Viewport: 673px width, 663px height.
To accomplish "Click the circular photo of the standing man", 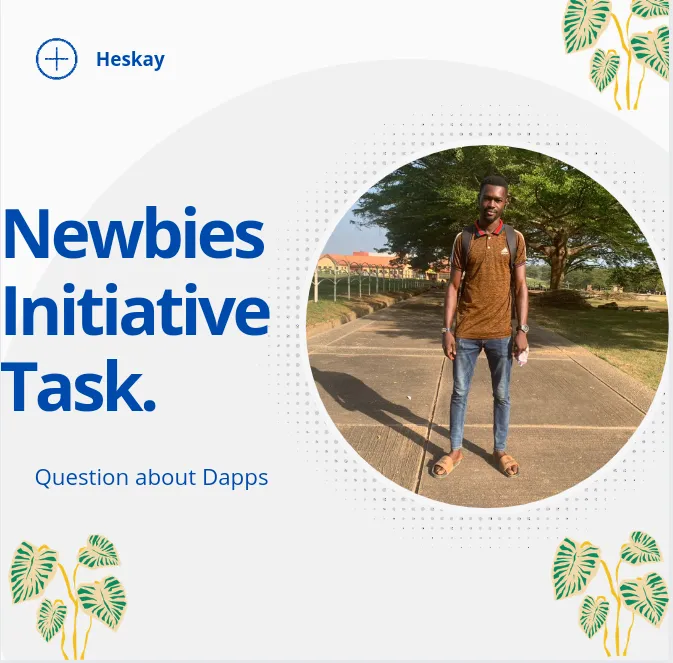I will [487, 327].
